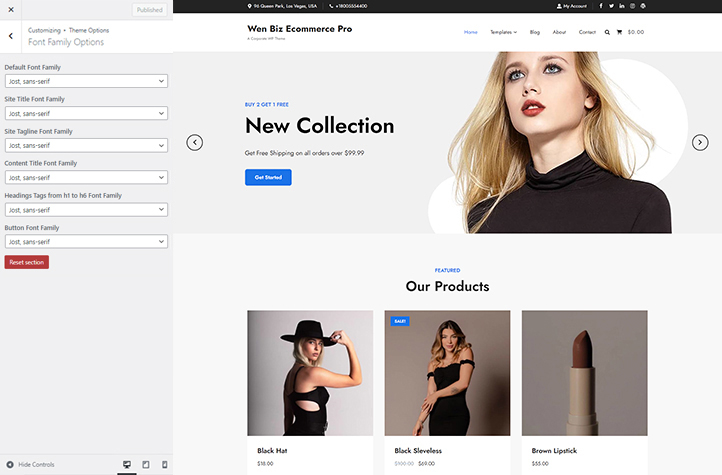Visit the Twitter social icon link
Screen dimensions: 722x475
[611, 6]
